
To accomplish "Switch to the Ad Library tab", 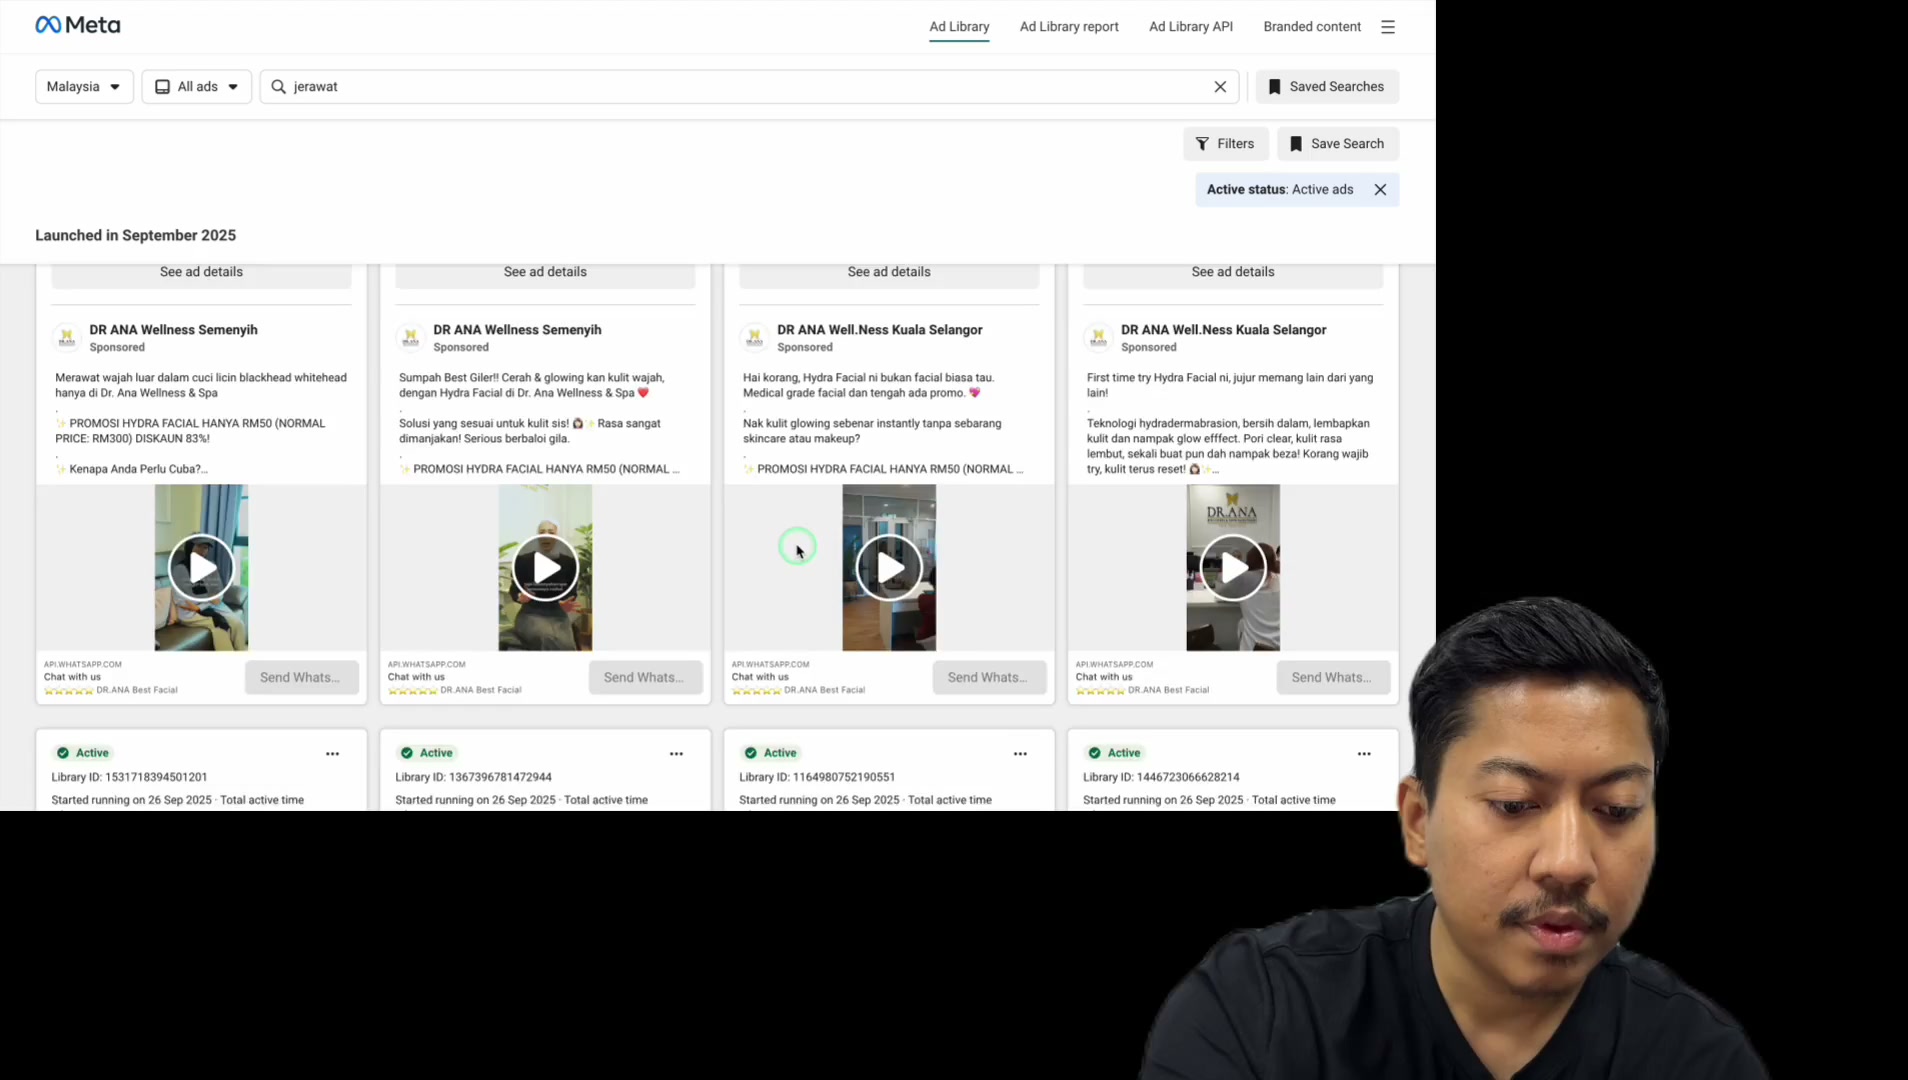I will click(x=959, y=27).
